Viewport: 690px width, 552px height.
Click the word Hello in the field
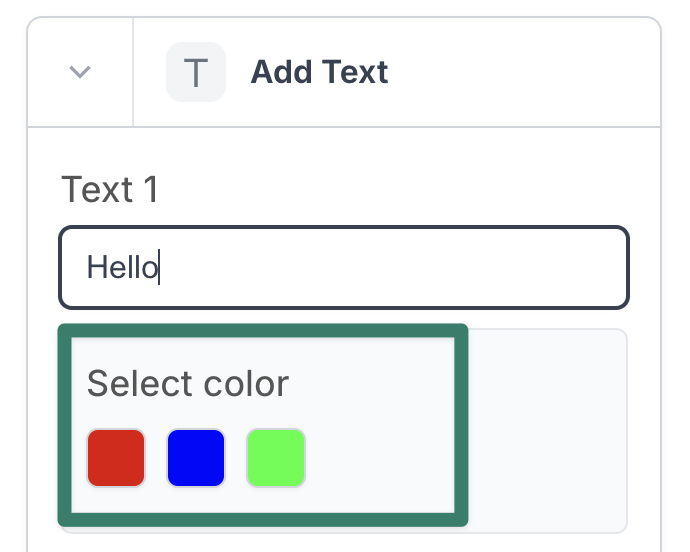point(122,267)
